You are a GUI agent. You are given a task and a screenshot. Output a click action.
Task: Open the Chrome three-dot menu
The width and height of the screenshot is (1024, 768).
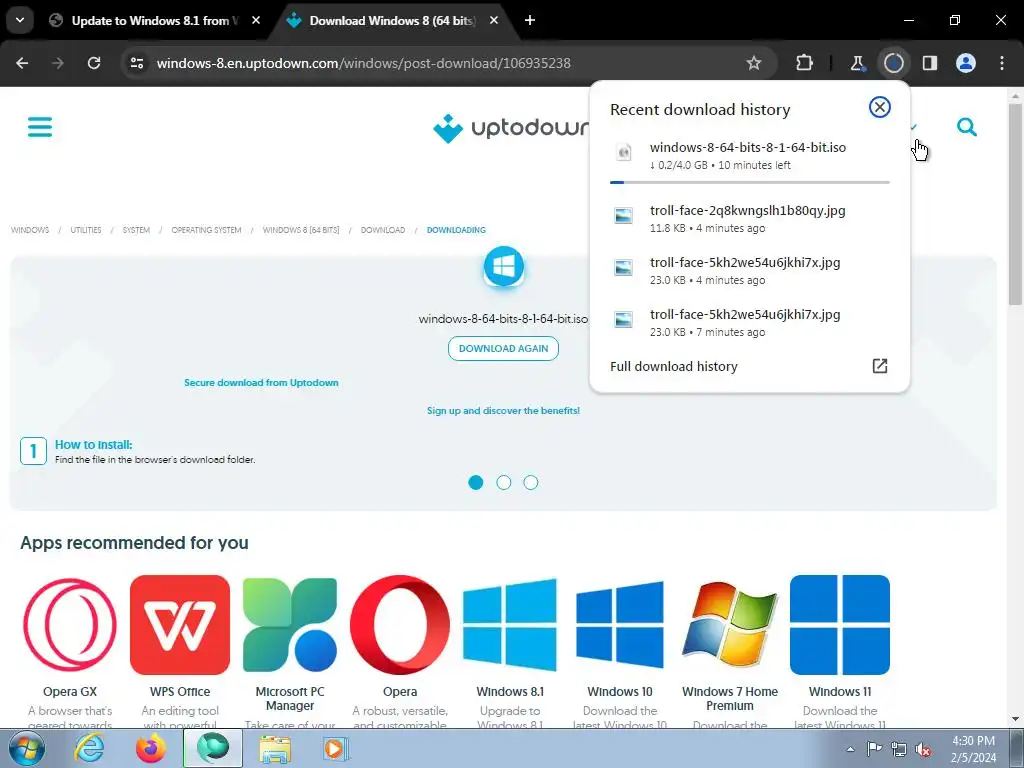click(x=1002, y=63)
